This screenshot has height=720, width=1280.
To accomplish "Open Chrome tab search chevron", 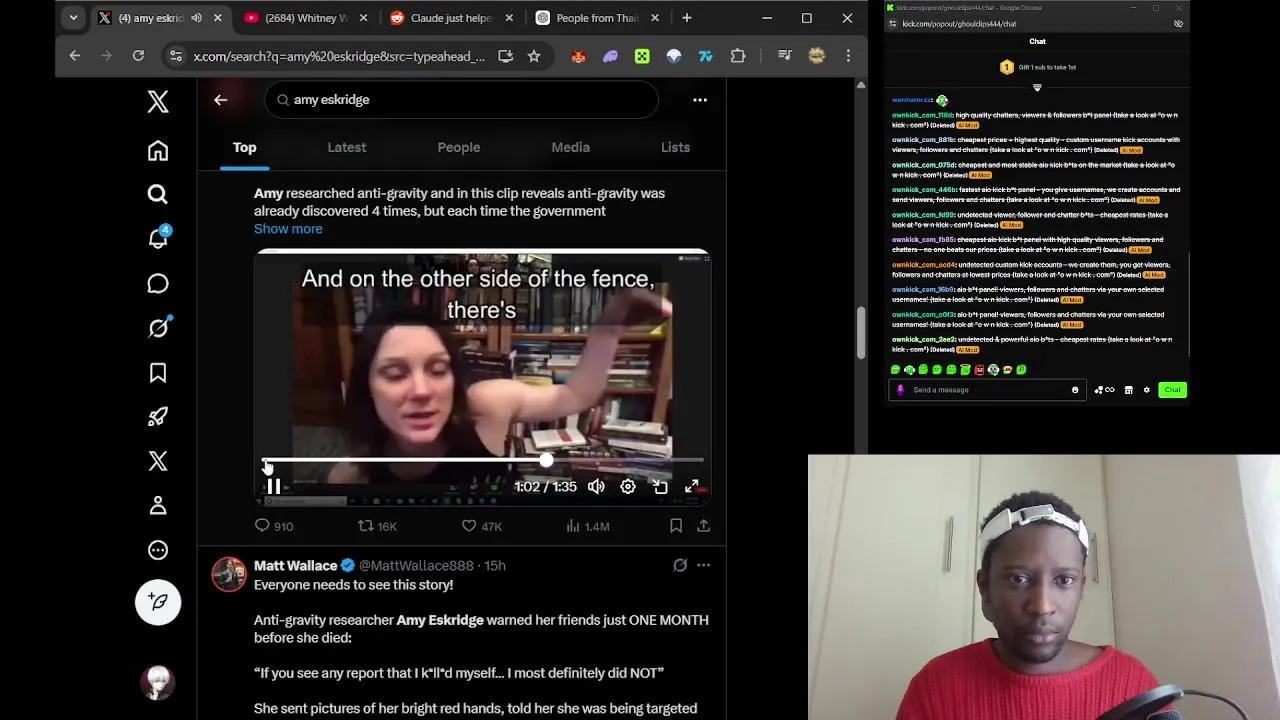I will click(73, 18).
